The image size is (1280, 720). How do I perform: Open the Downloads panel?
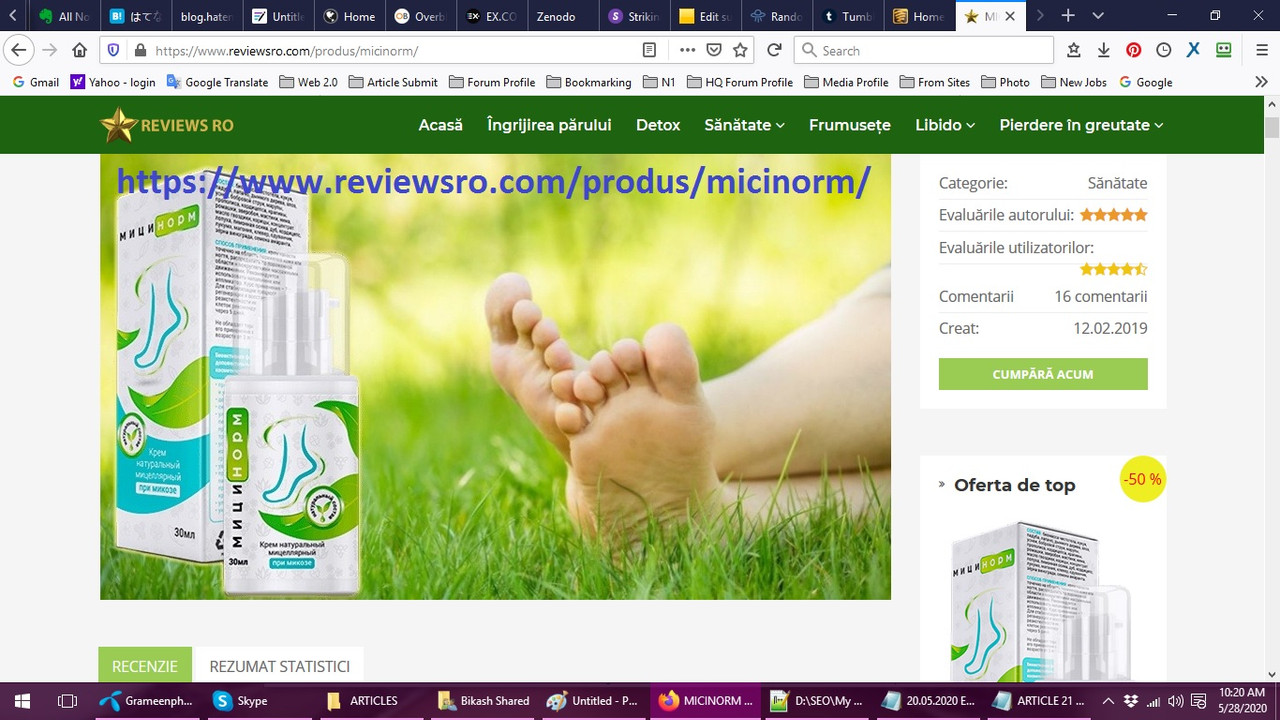coord(1104,50)
